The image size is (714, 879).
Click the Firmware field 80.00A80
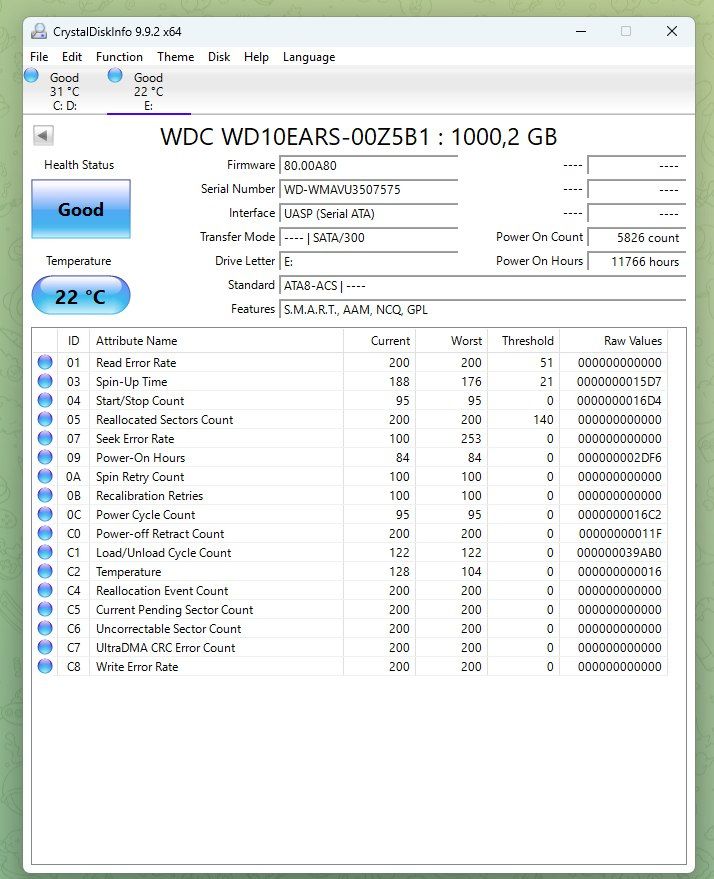(368, 165)
